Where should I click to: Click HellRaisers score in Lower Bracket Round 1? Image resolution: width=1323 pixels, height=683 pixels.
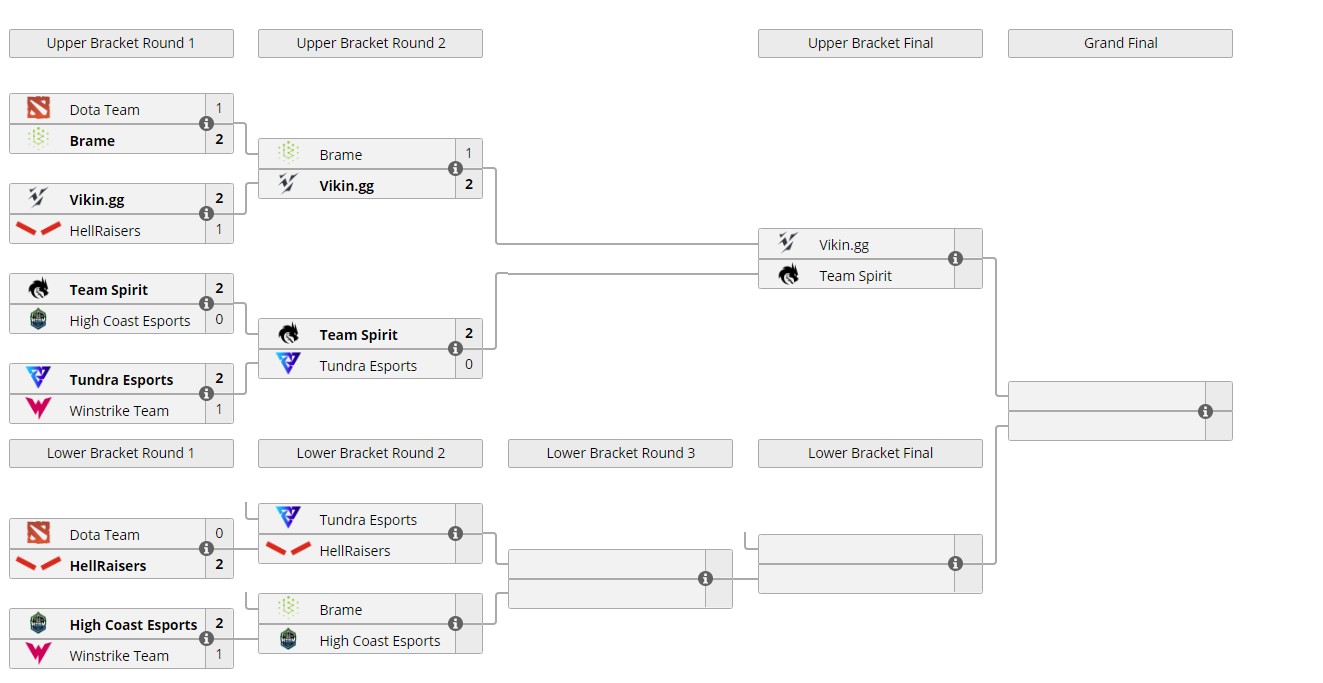coord(219,564)
